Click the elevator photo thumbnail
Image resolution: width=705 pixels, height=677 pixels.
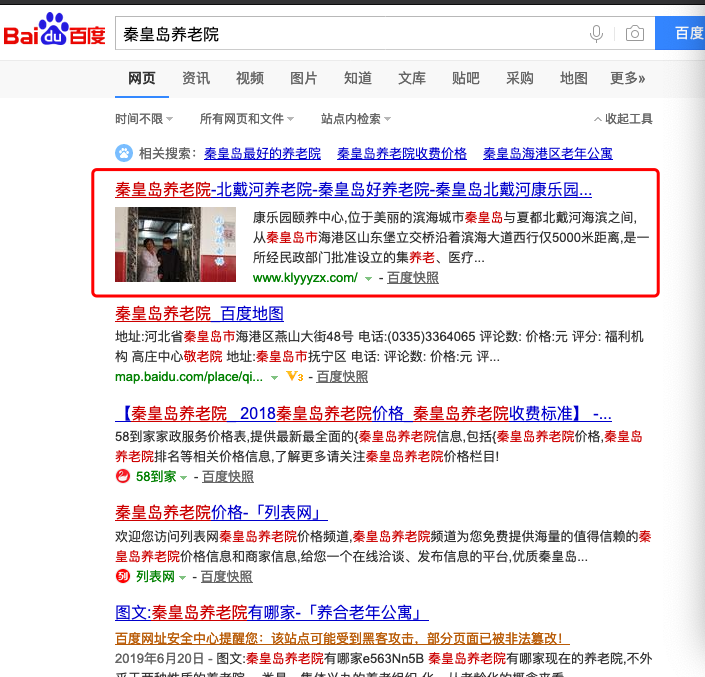175,245
